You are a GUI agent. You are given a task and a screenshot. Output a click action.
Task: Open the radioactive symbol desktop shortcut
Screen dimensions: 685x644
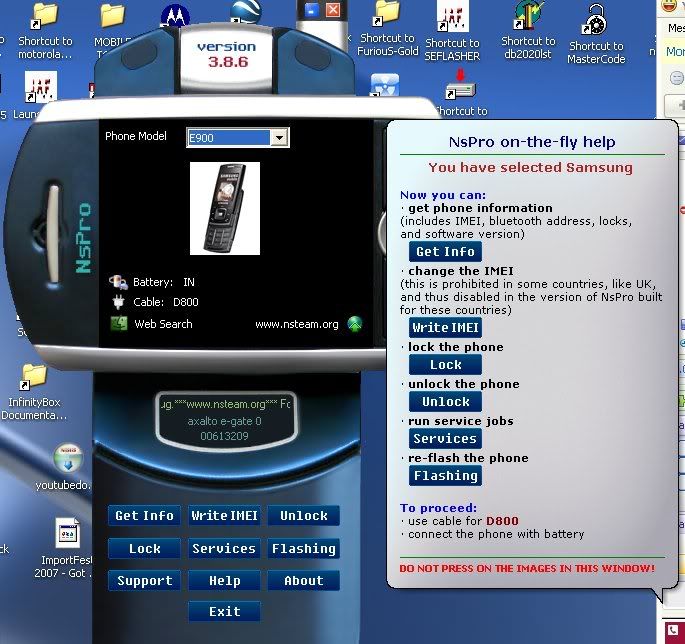pos(384,85)
